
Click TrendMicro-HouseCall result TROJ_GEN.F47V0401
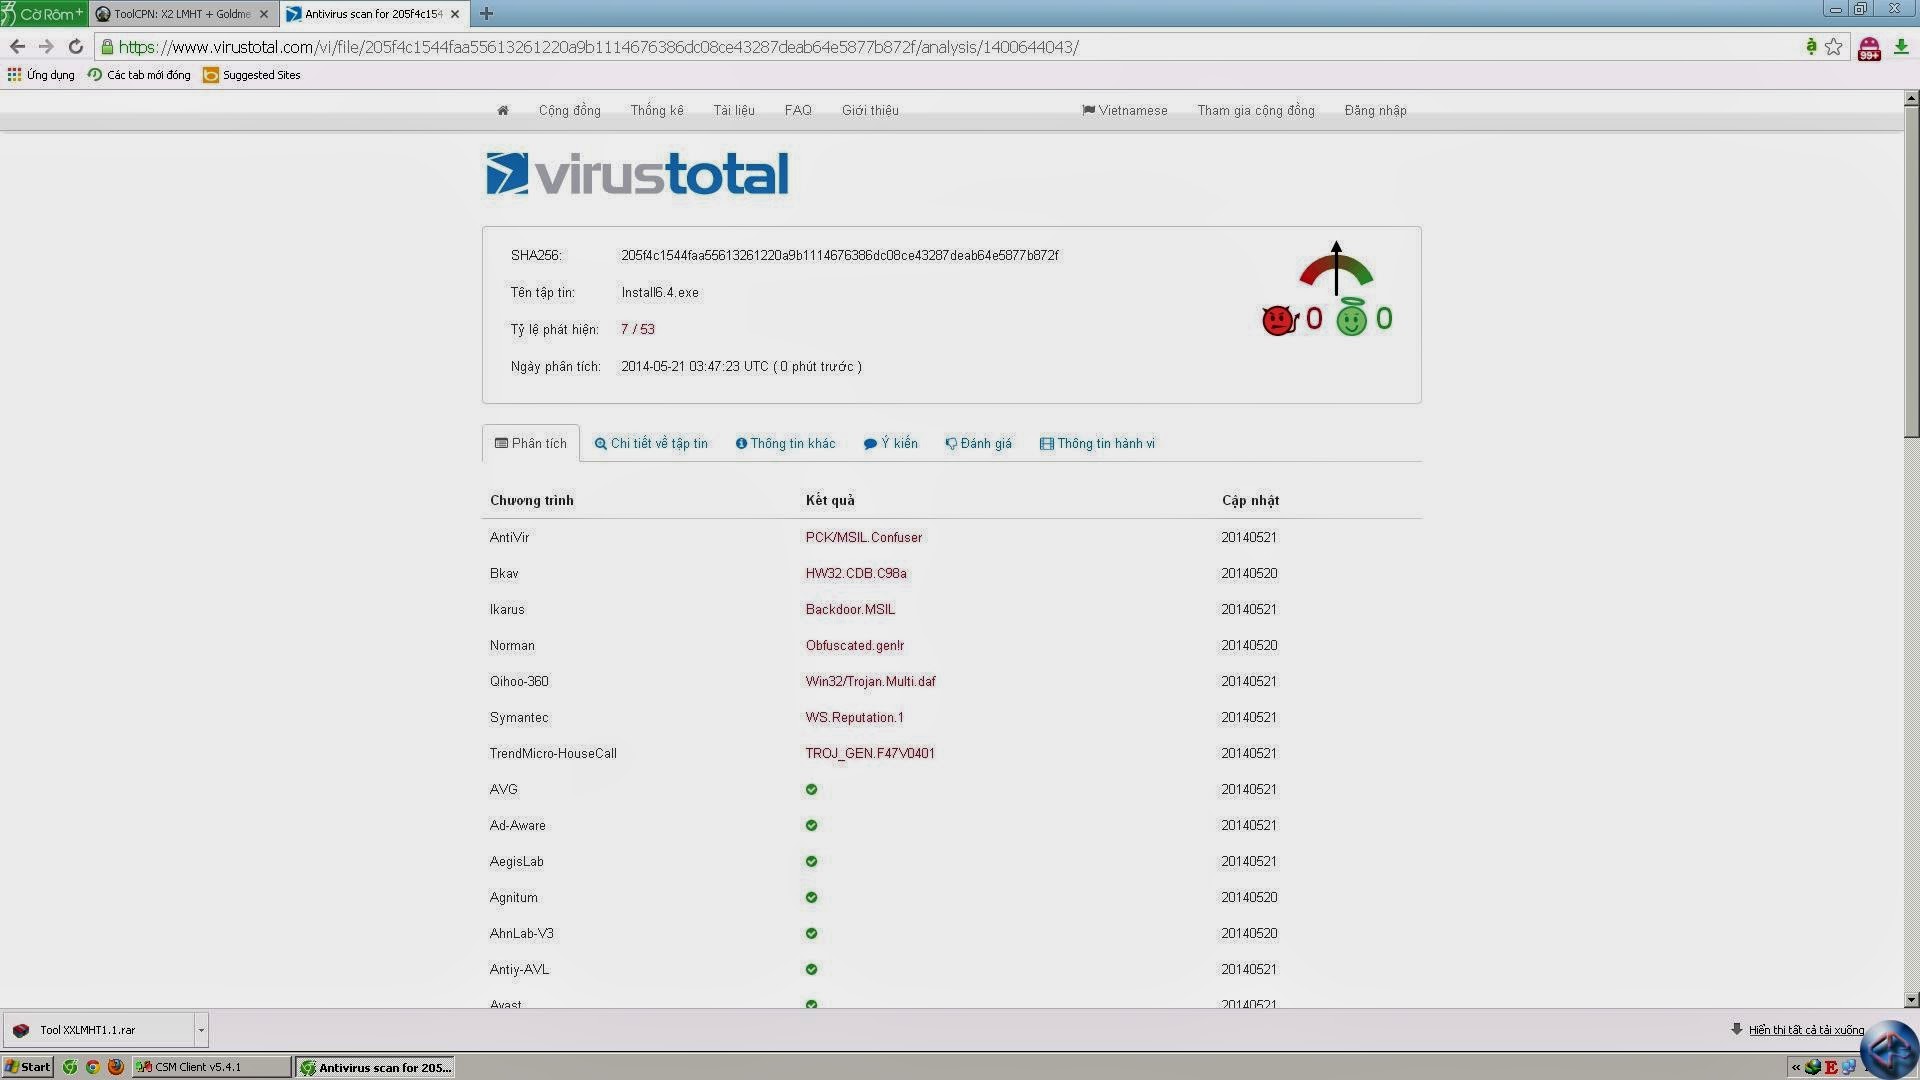pos(870,754)
